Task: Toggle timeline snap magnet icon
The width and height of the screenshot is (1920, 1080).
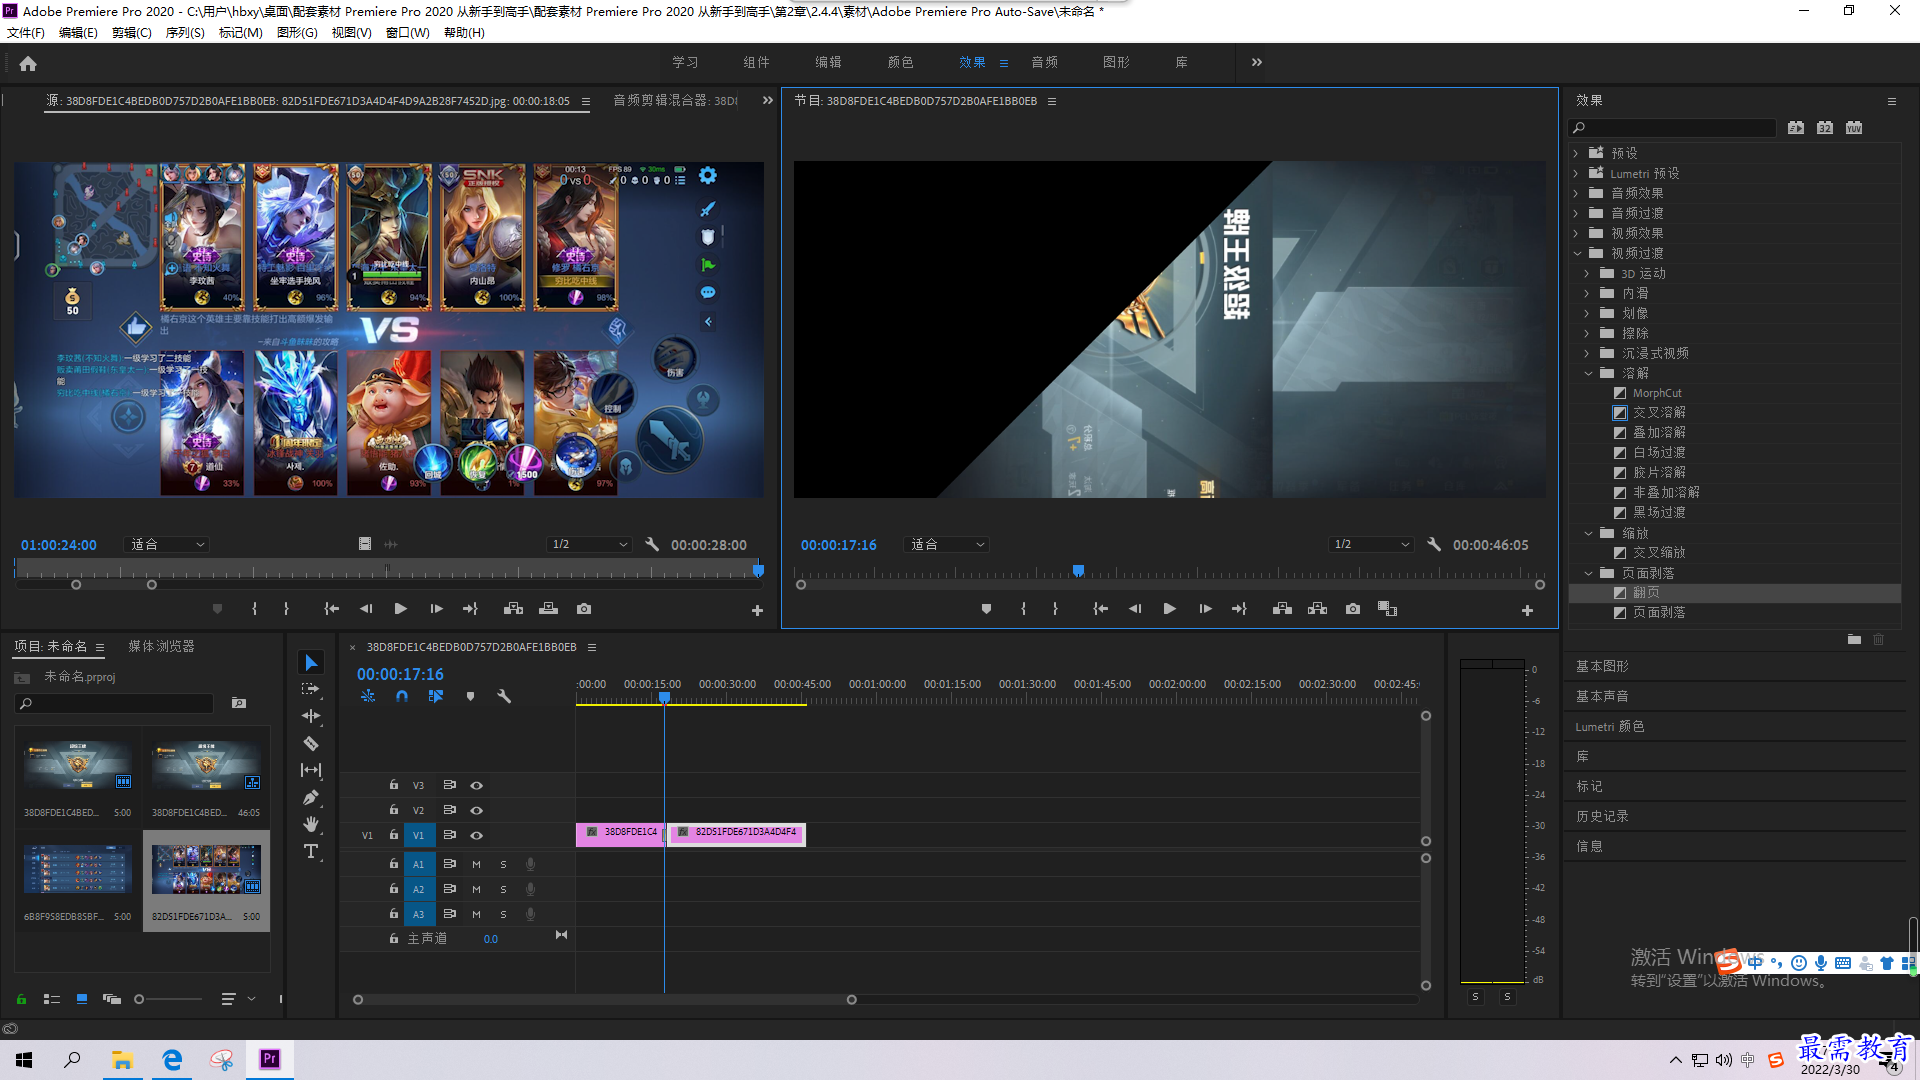Action: 402,696
